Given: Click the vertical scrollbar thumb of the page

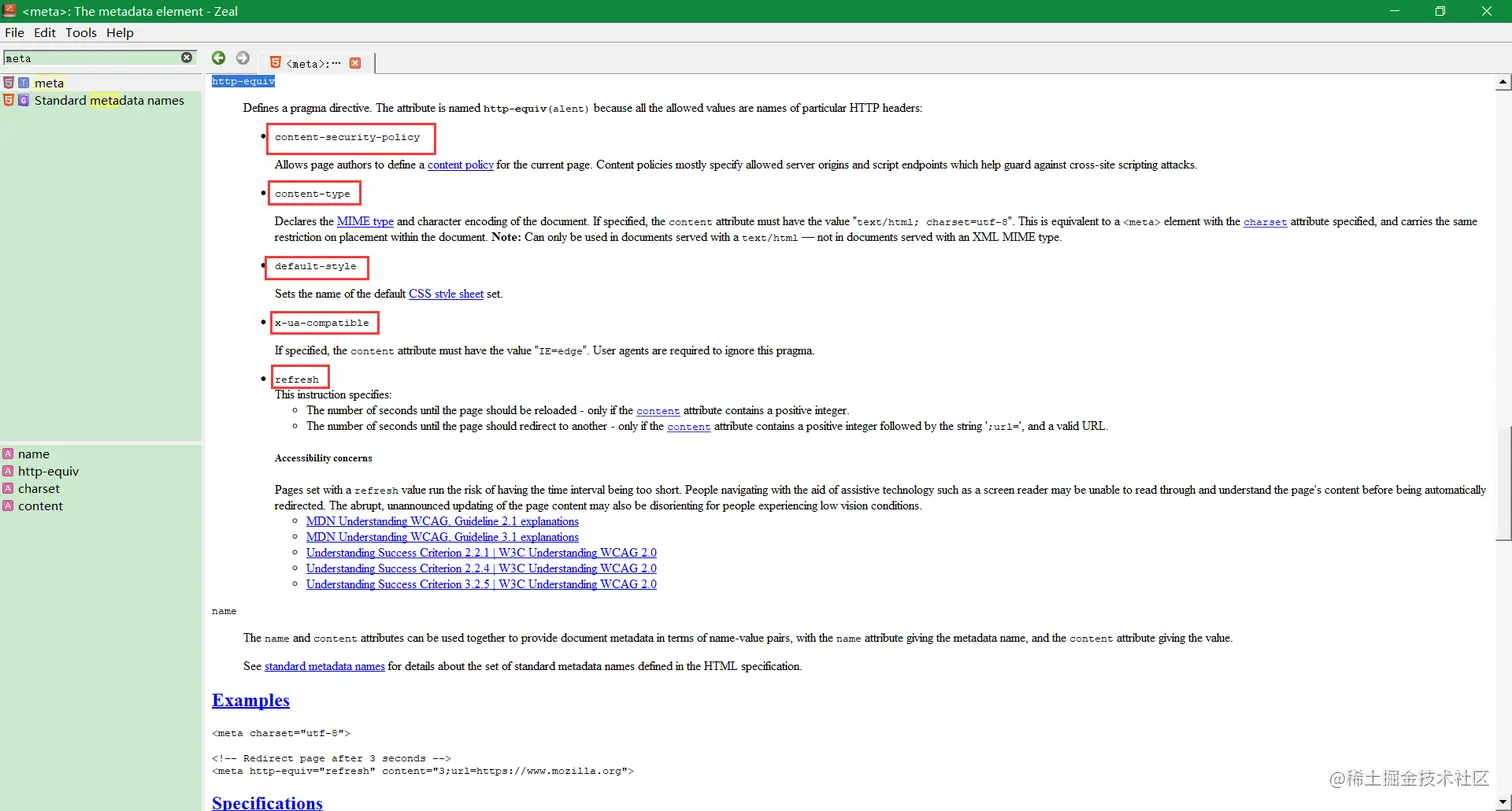Looking at the screenshot, I should (1506, 483).
